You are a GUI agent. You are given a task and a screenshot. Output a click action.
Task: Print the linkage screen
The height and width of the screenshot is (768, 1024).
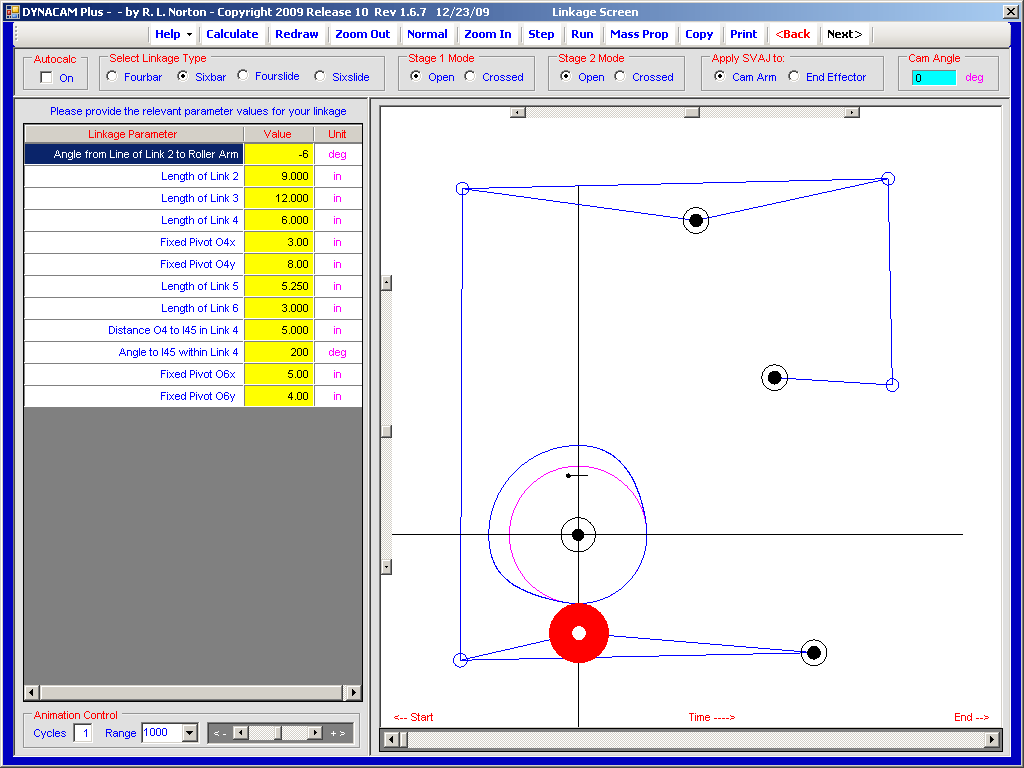point(743,34)
